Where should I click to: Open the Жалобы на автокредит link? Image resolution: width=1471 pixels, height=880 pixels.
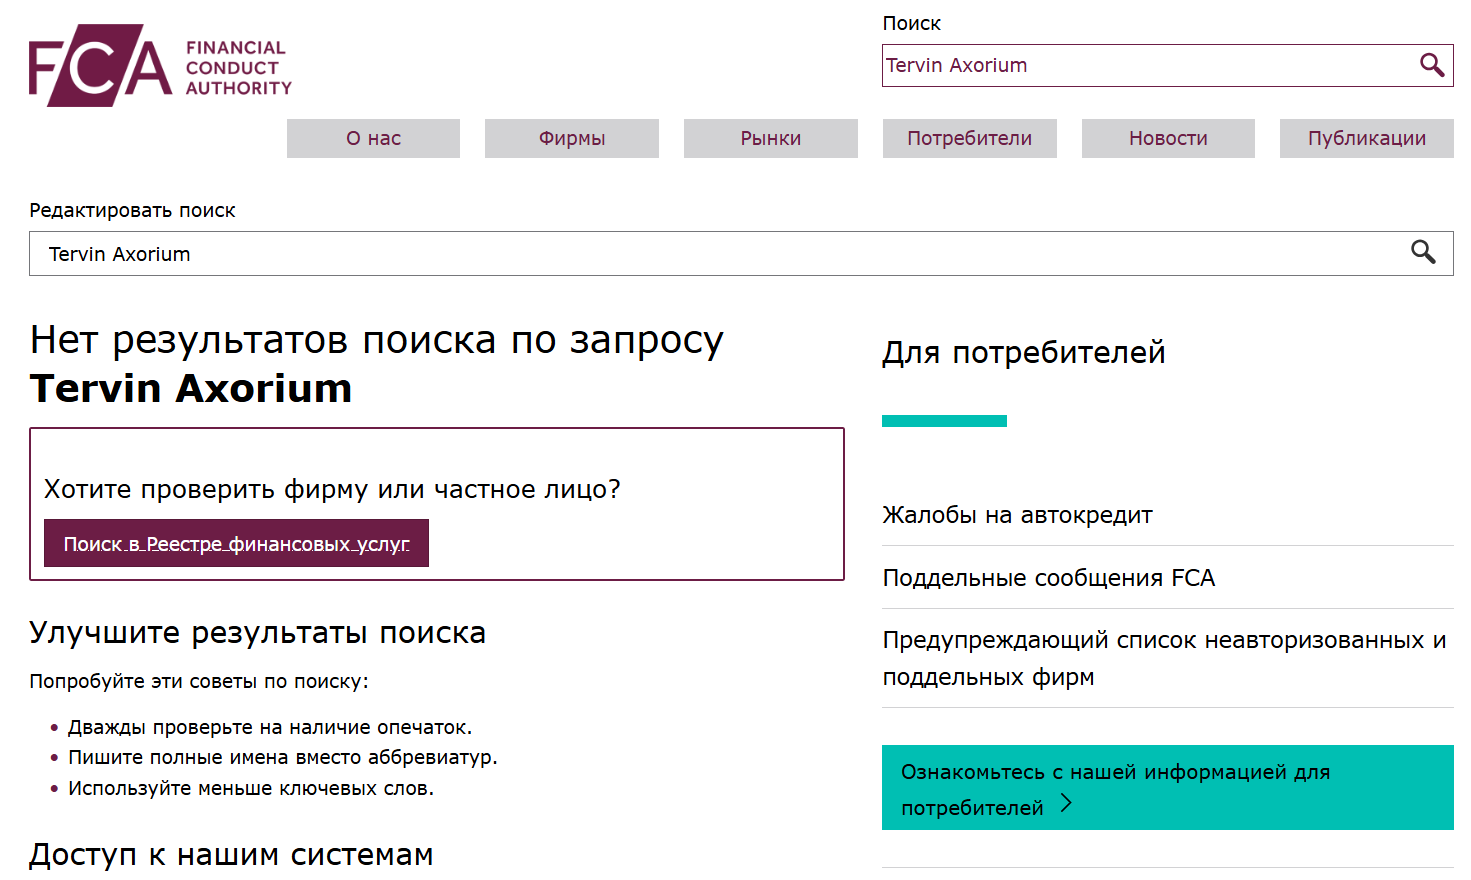[1016, 514]
